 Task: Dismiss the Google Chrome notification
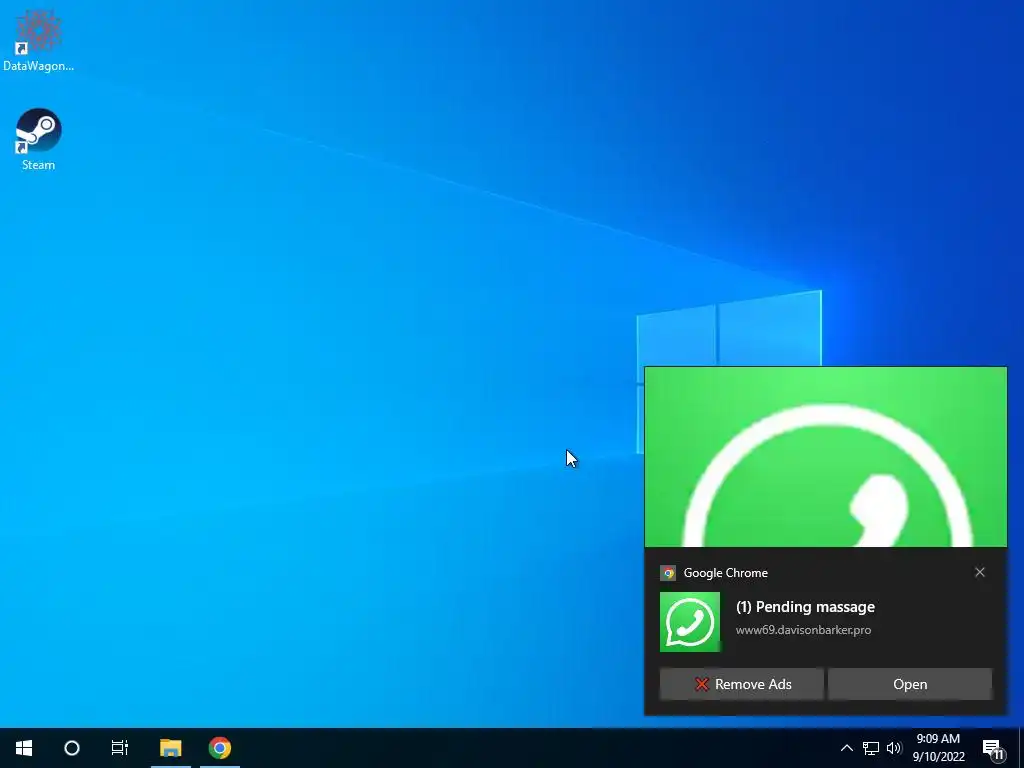tap(980, 572)
